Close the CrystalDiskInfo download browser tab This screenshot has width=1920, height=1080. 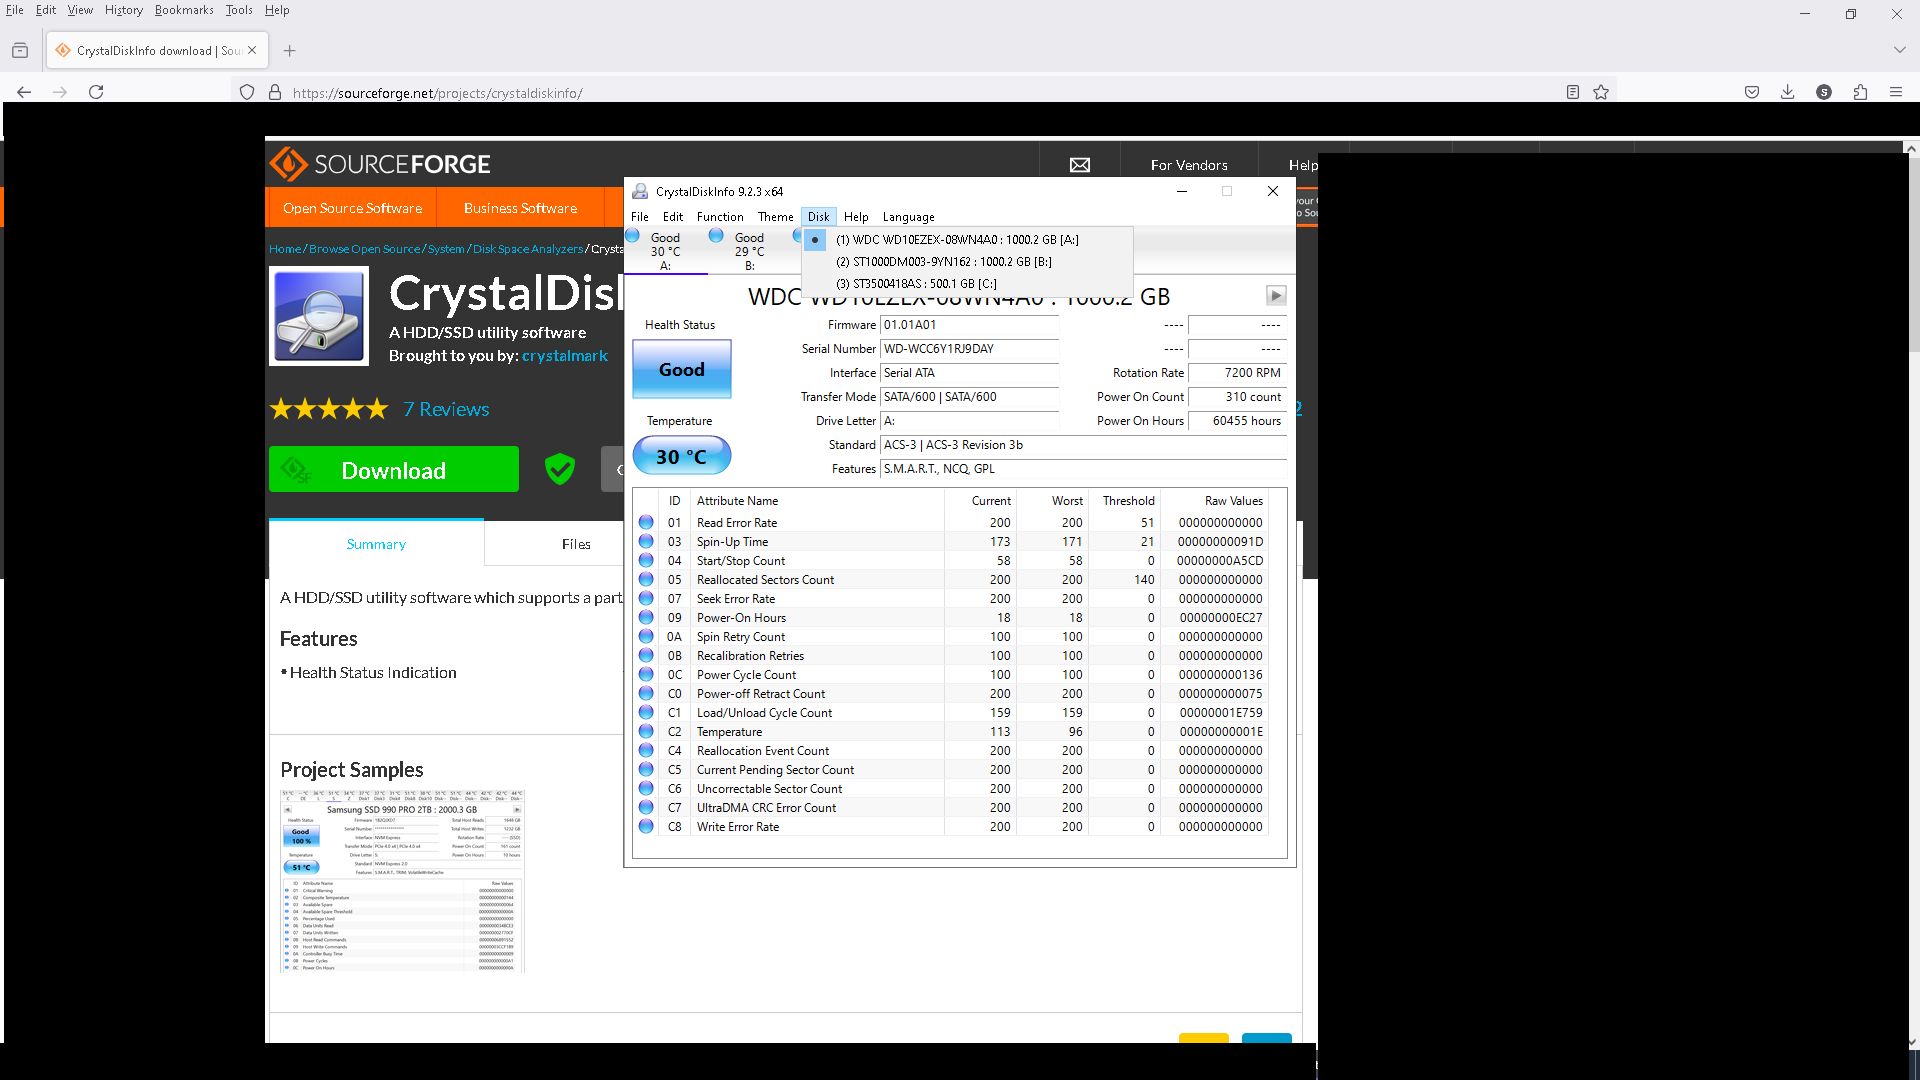coord(252,50)
